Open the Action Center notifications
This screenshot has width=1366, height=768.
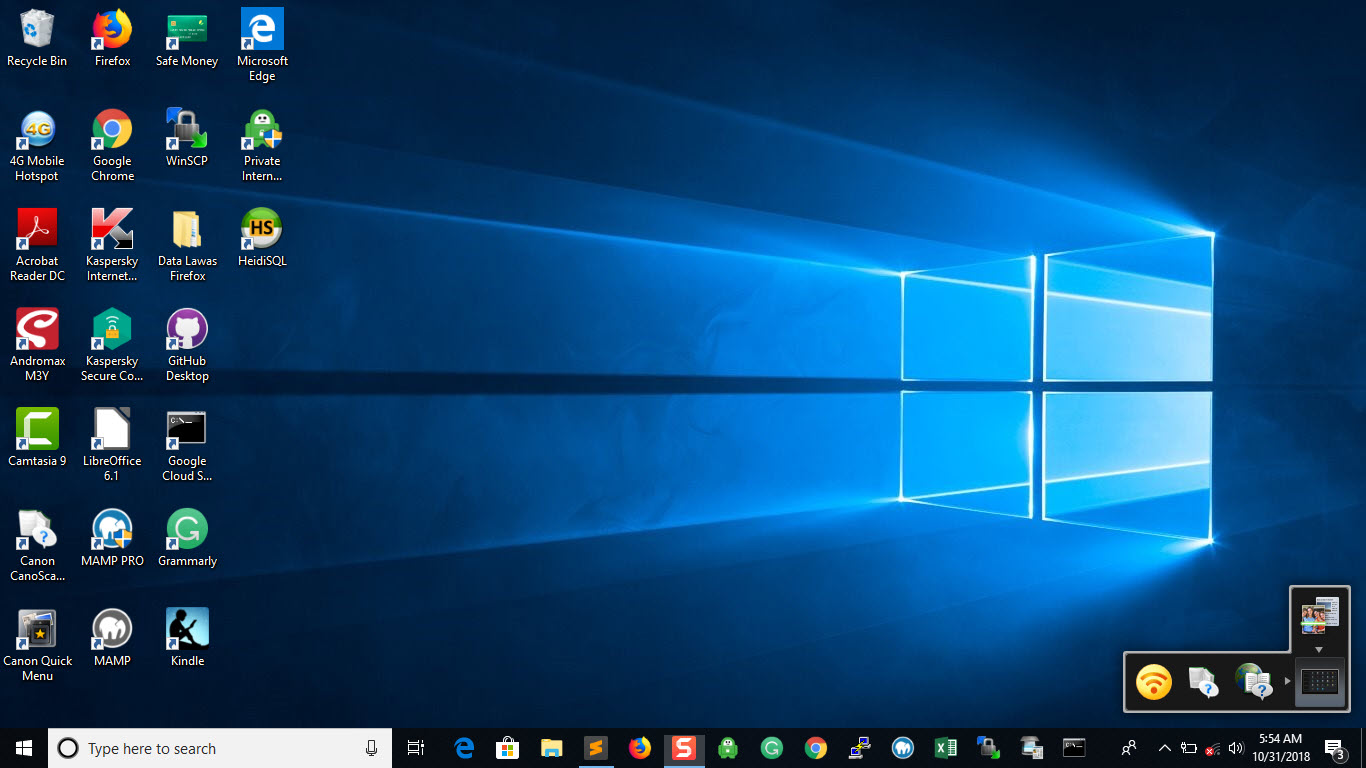(1334, 748)
